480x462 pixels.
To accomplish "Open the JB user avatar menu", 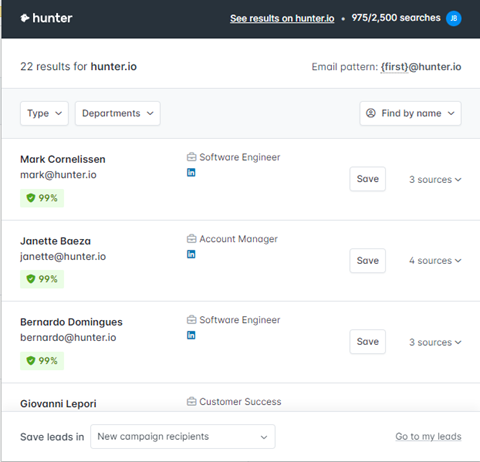I will [x=454, y=18].
